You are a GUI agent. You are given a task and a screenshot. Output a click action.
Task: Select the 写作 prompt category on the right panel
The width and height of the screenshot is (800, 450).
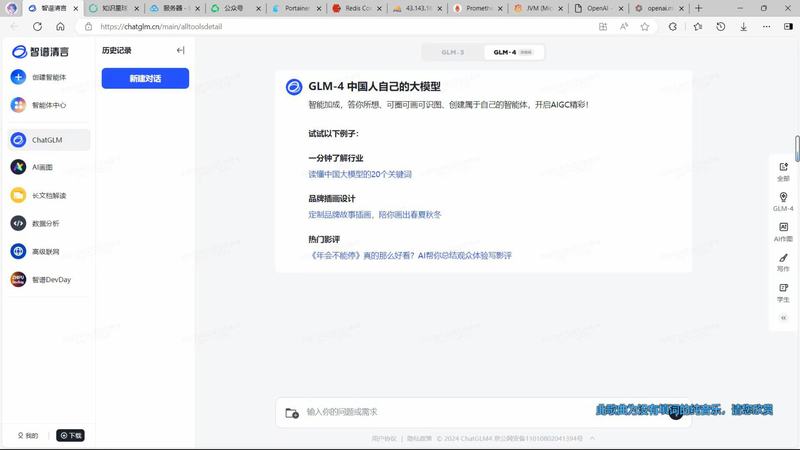pyautogui.click(x=783, y=262)
